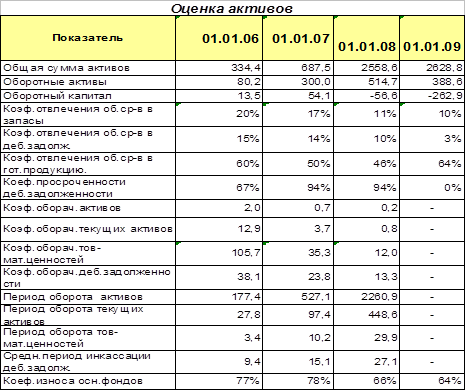Click the value 334,4 cell
This screenshot has height=391, width=466.
219,68
